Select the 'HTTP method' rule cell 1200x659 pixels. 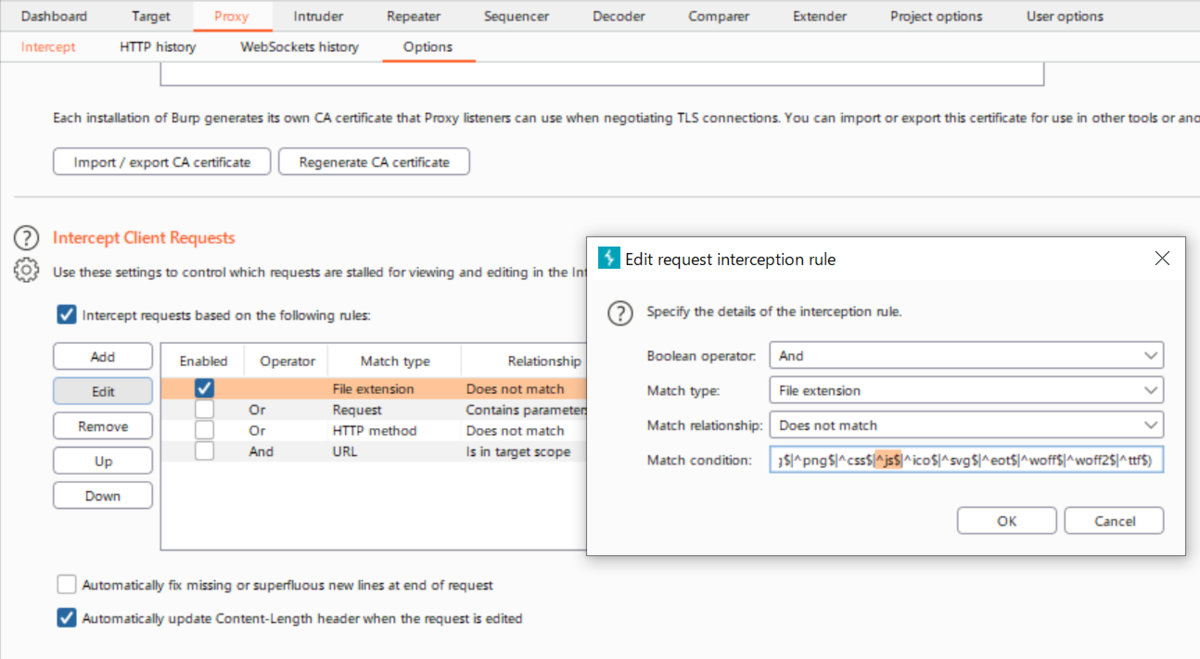[374, 431]
